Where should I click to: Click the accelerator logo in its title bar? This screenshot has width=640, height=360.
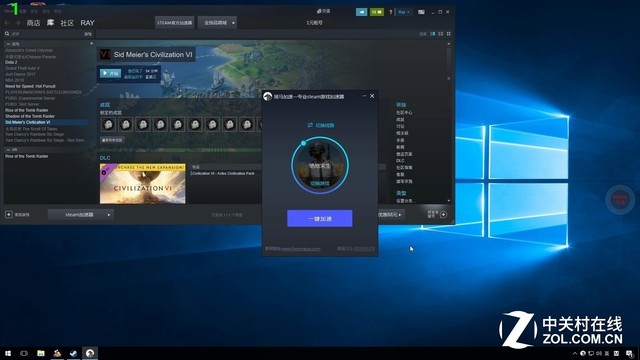tap(267, 96)
